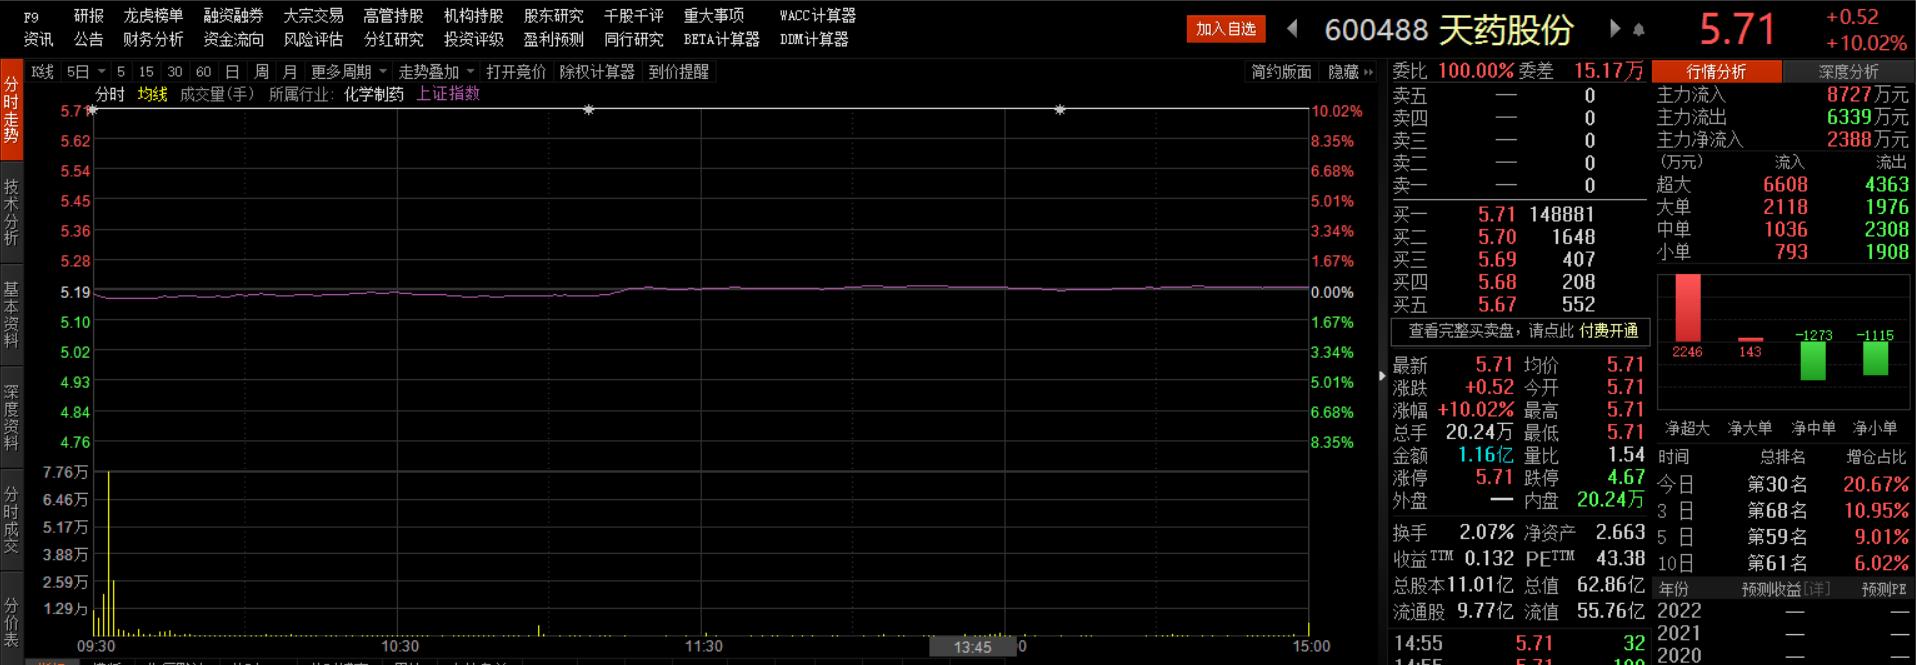
Task: Open the WACC计算器 menu item
Action: (x=818, y=16)
